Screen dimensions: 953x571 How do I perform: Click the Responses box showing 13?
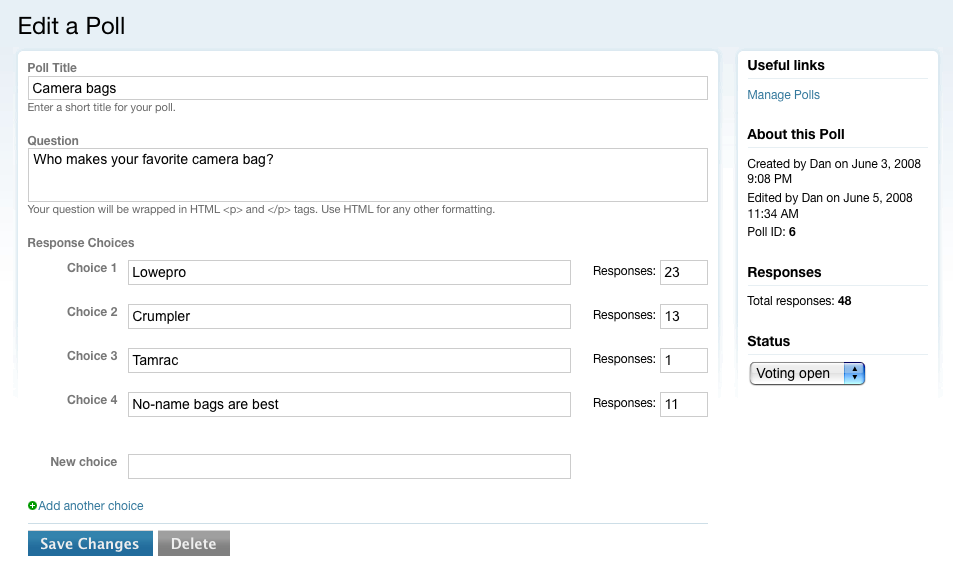(x=683, y=316)
